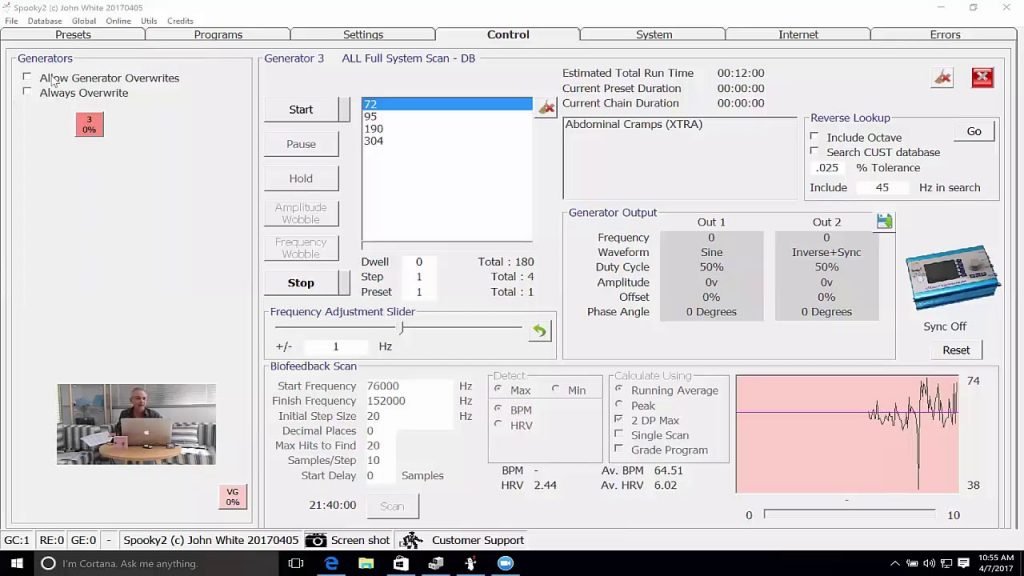The image size is (1024, 576).
Task: Click the Frequency Adjustment Slider handle
Action: [x=401, y=327]
